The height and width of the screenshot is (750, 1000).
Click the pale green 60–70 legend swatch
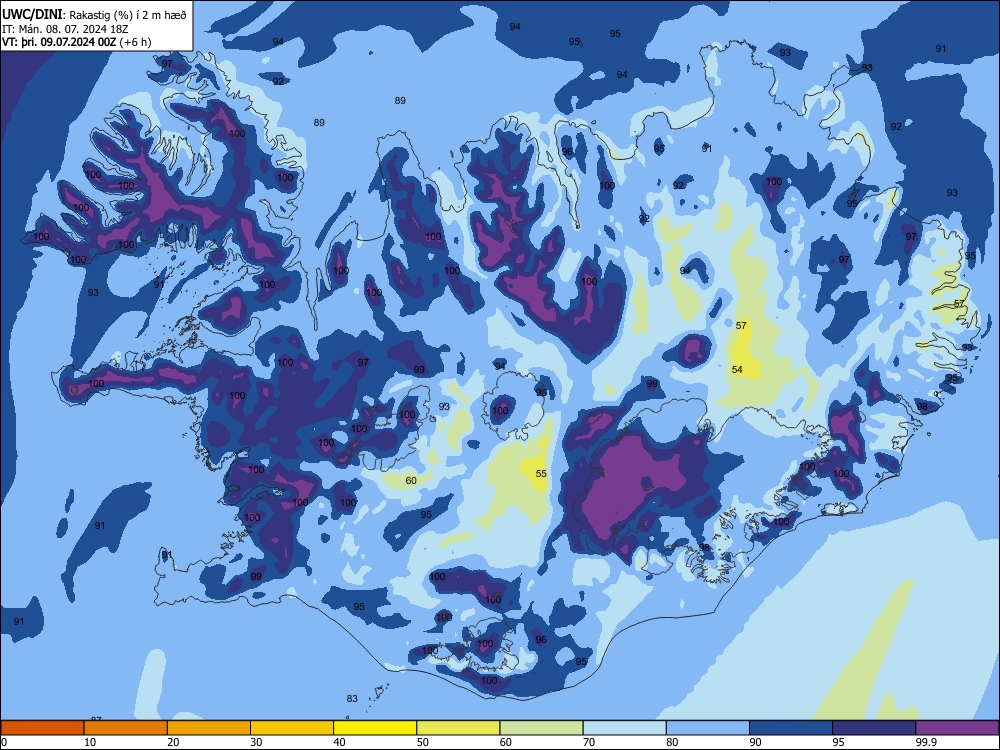coord(541,728)
